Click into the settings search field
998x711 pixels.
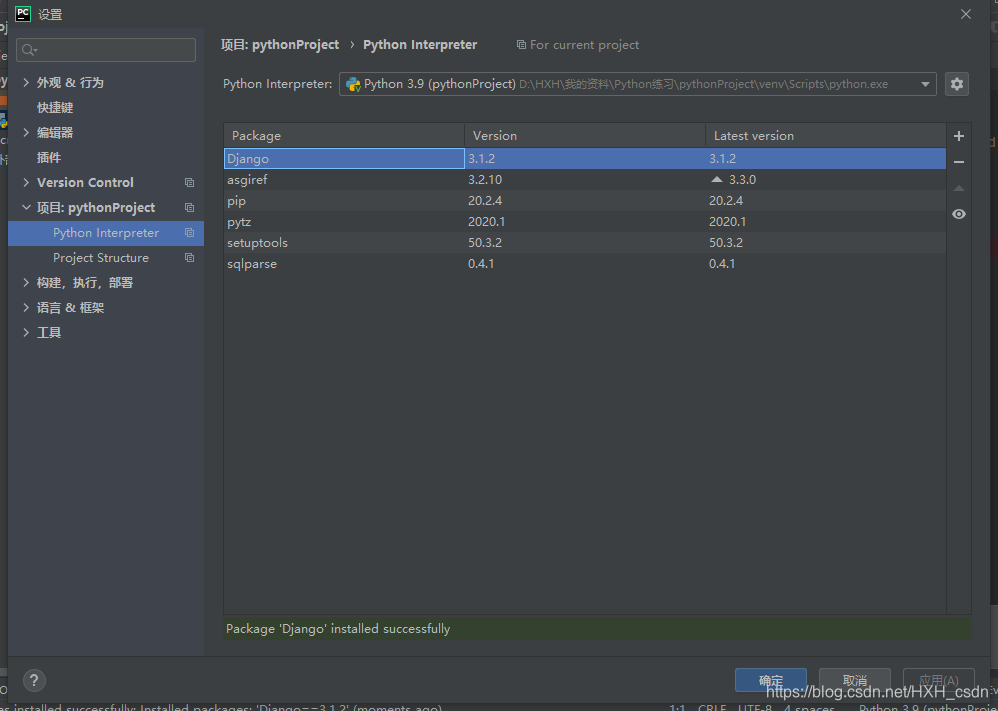106,50
